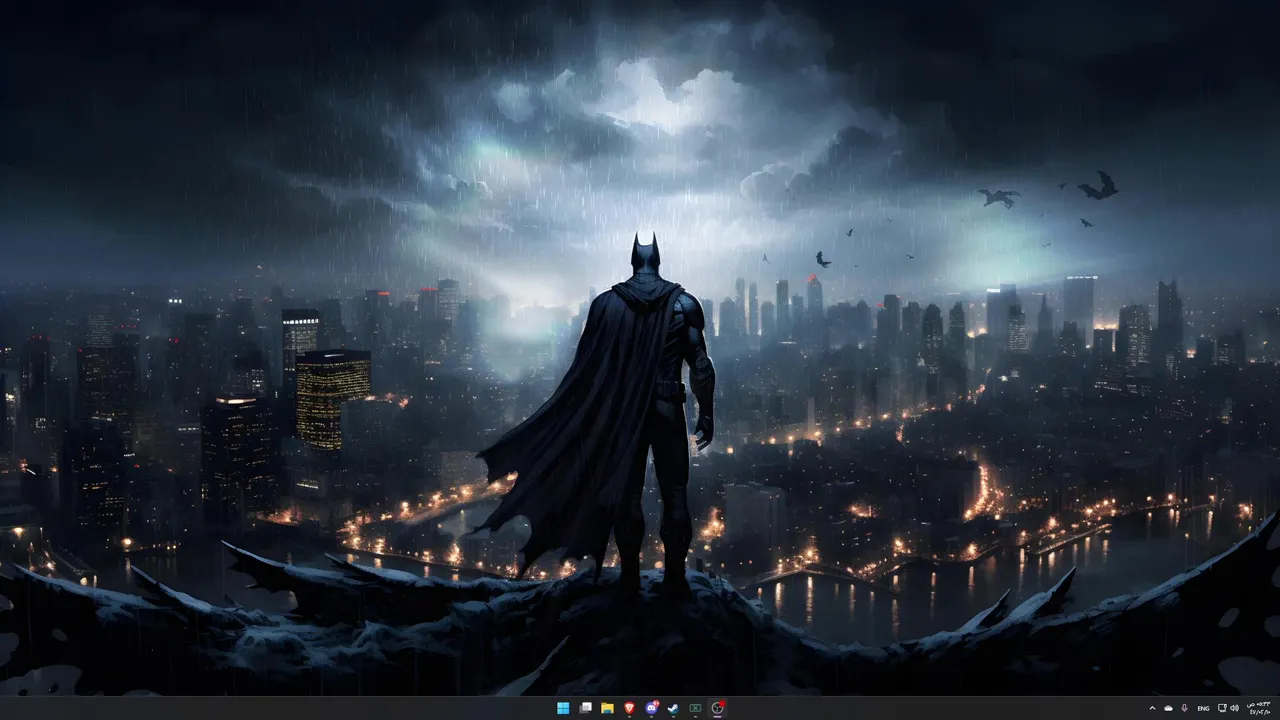Open the Xbox Game Bar taskbar icon
This screenshot has height=720, width=1280.
coord(695,708)
